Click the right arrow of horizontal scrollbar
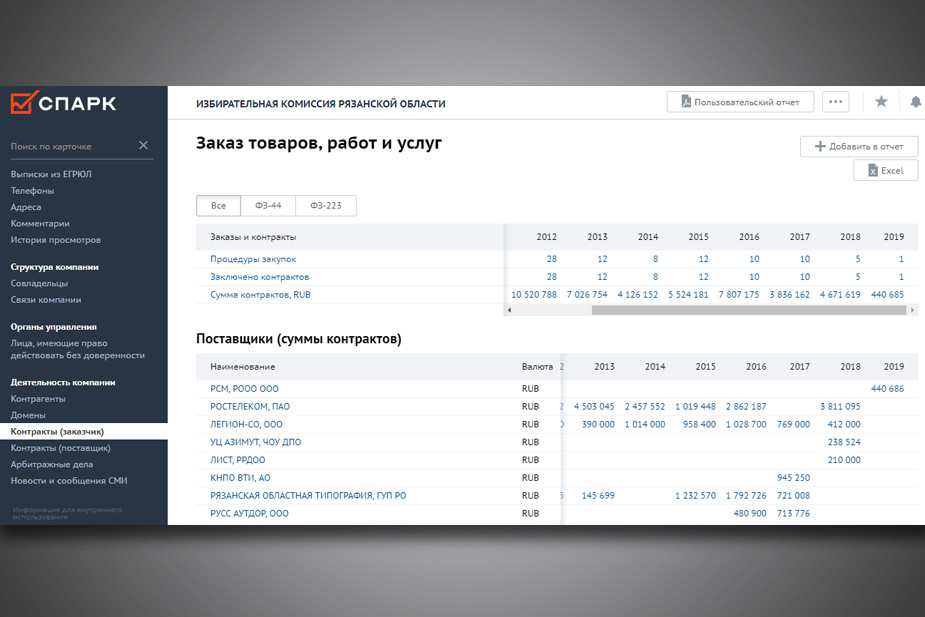 coord(912,311)
